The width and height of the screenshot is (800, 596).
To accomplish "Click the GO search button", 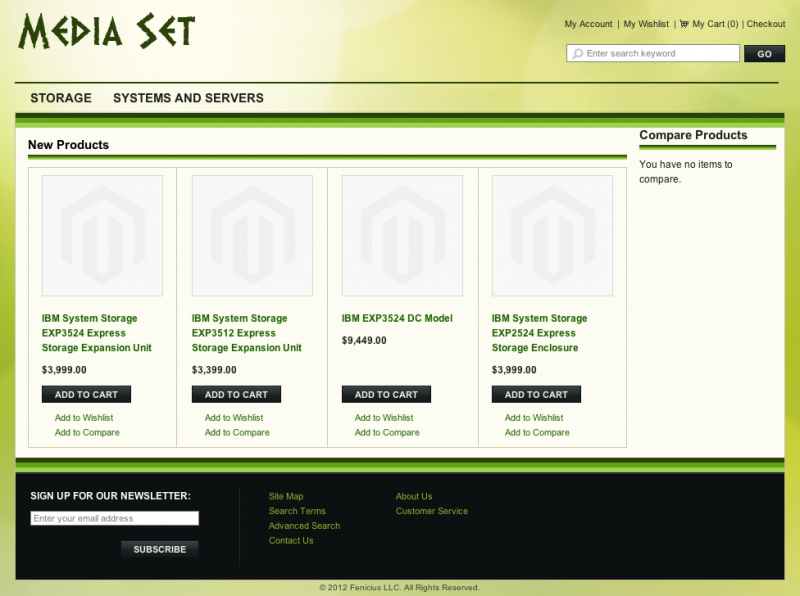I will tap(764, 54).
